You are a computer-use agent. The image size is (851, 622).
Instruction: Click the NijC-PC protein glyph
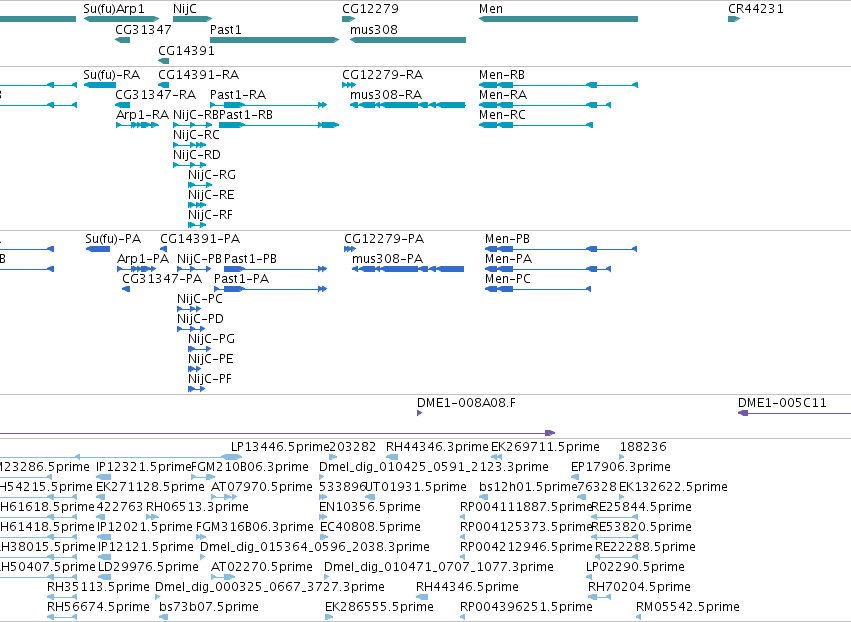(189, 309)
